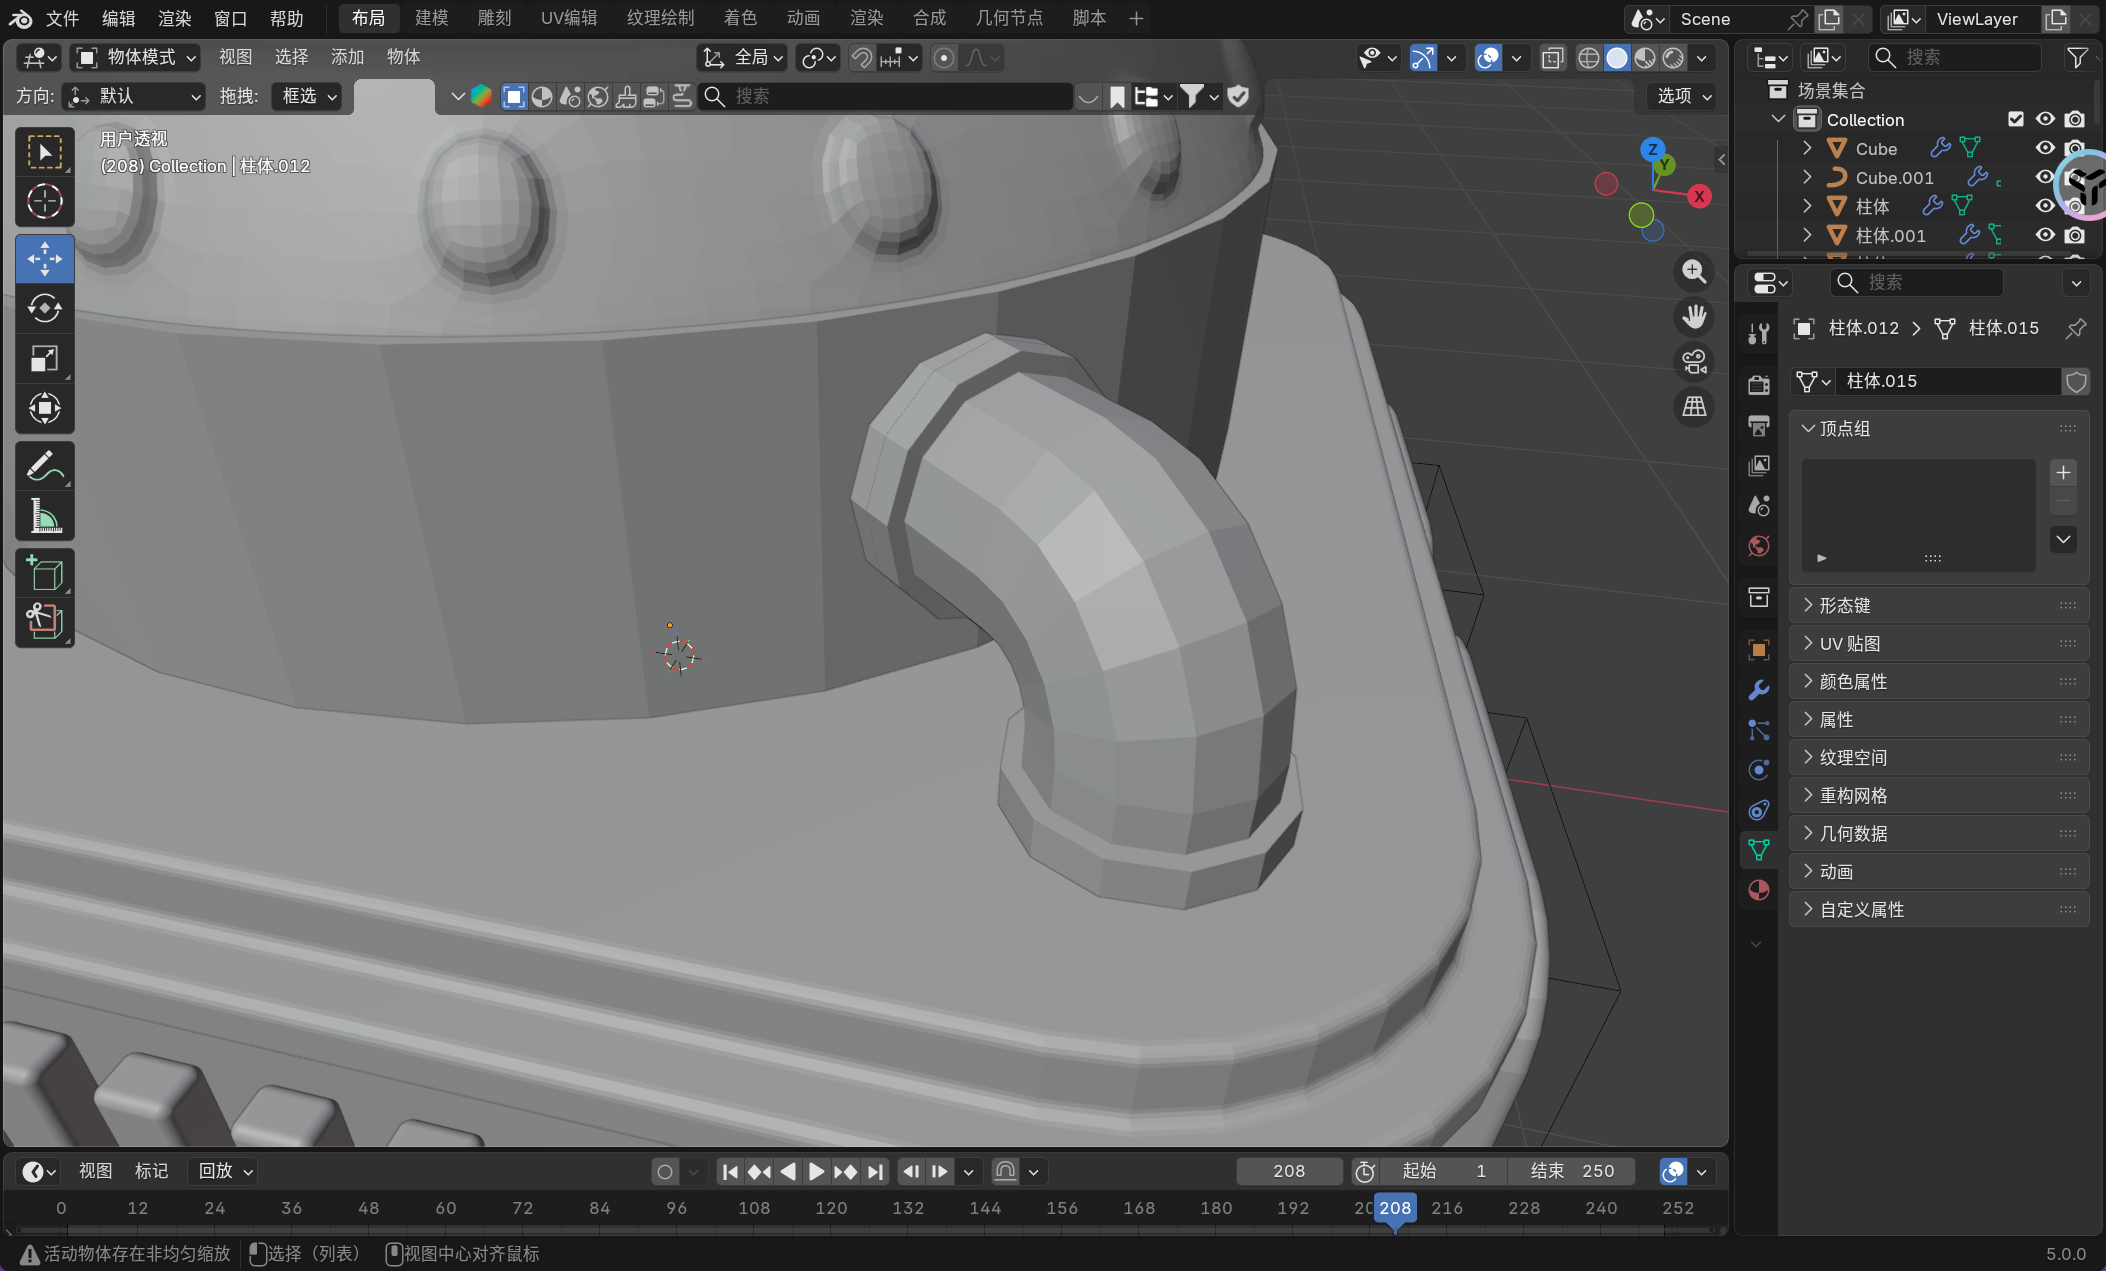The image size is (2106, 1271).
Task: Select the Rotate tool in toolbar
Action: [44, 308]
